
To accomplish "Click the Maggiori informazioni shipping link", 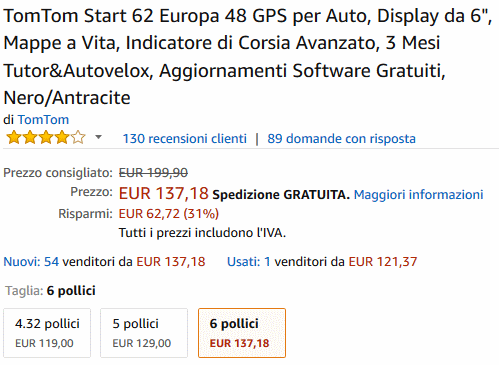I will pyautogui.click(x=418, y=194).
